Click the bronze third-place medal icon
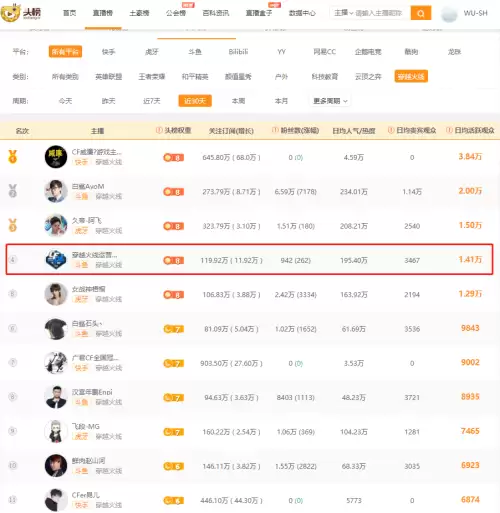The image size is (500, 513). [x=13, y=225]
